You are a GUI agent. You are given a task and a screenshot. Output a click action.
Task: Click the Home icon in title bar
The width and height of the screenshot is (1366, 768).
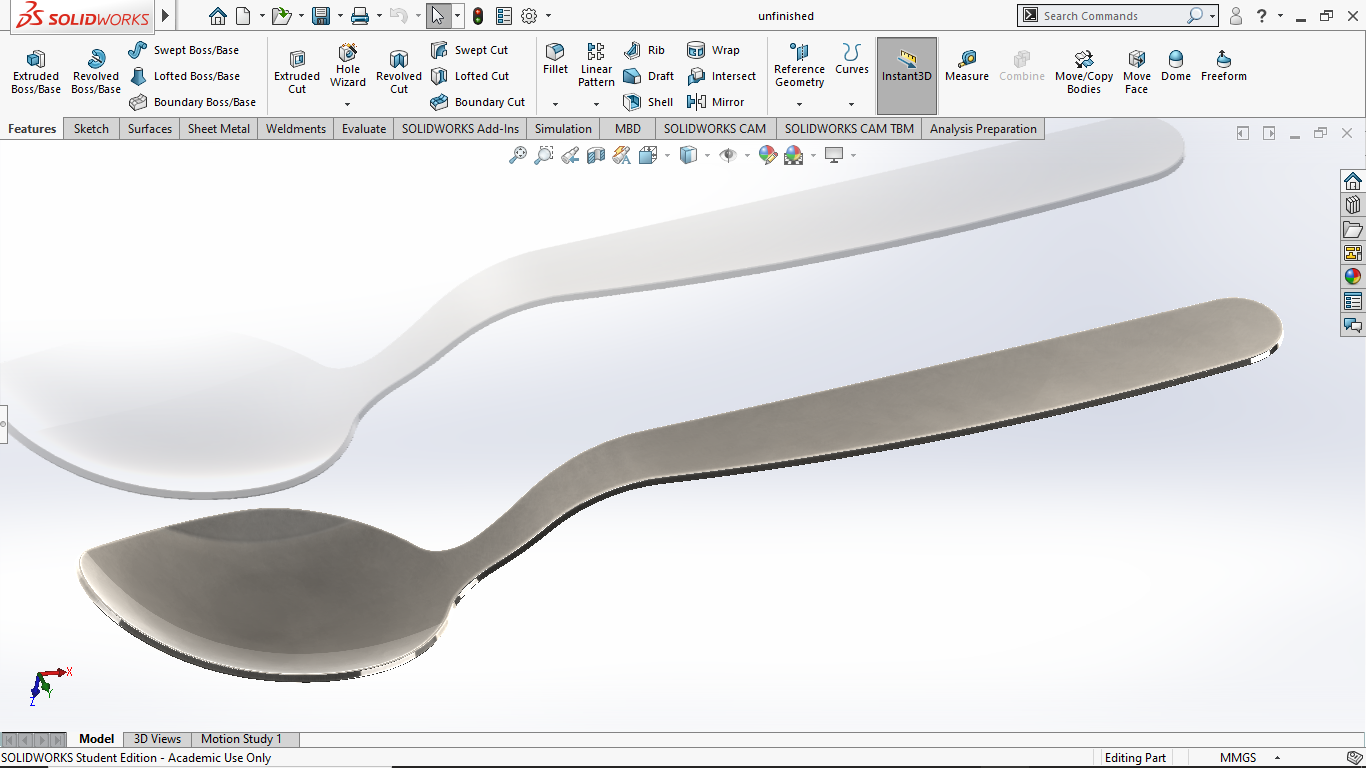218,16
